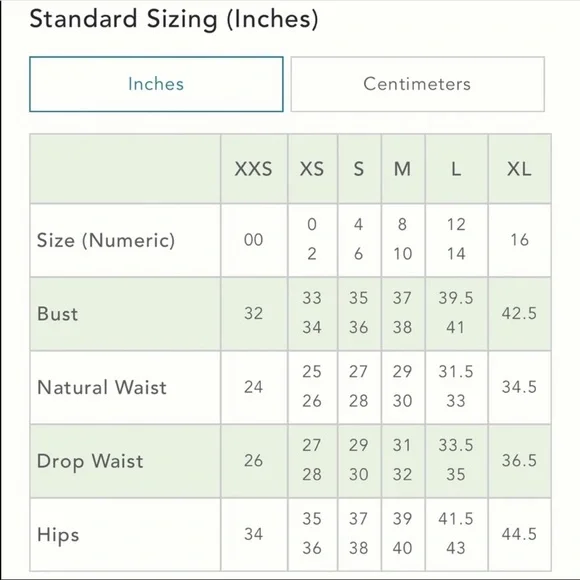Select the XL hips value 44.5
This screenshot has width=580, height=580.
519,534
